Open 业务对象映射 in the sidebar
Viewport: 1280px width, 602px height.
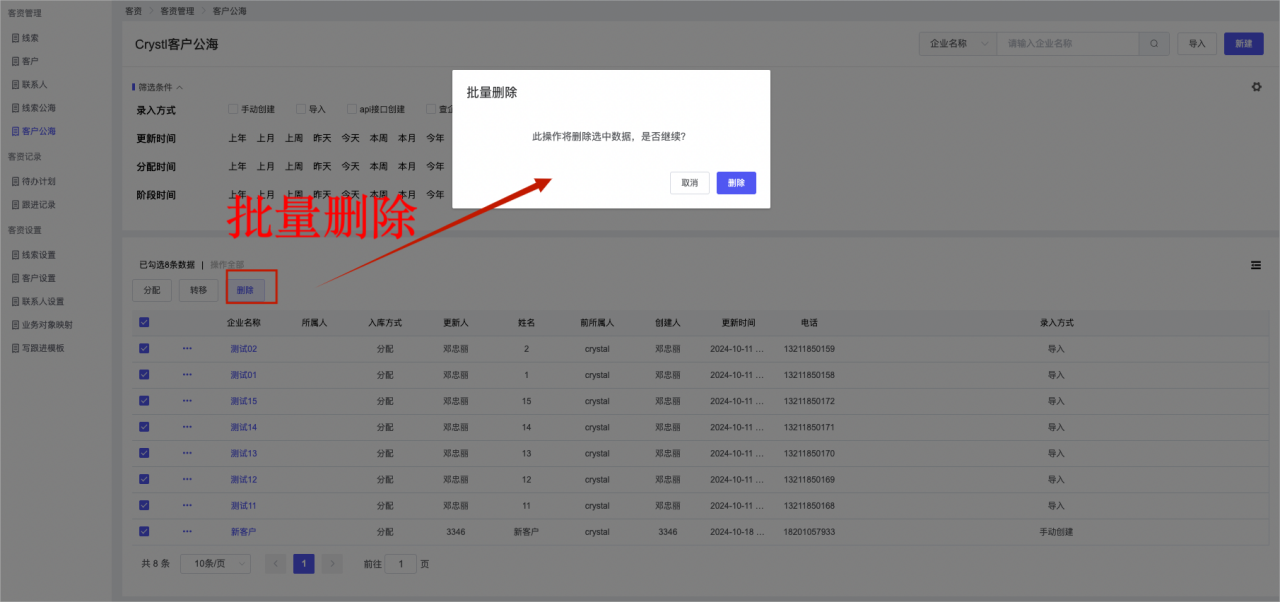[x=46, y=325]
